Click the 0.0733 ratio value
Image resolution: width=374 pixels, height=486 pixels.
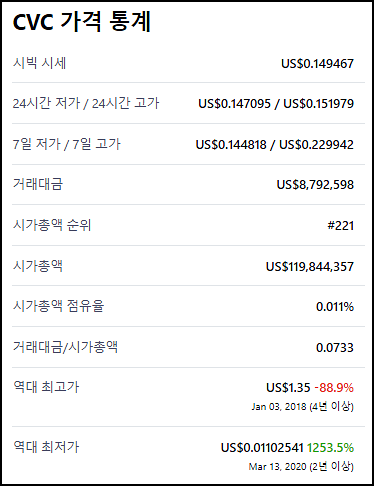point(335,348)
